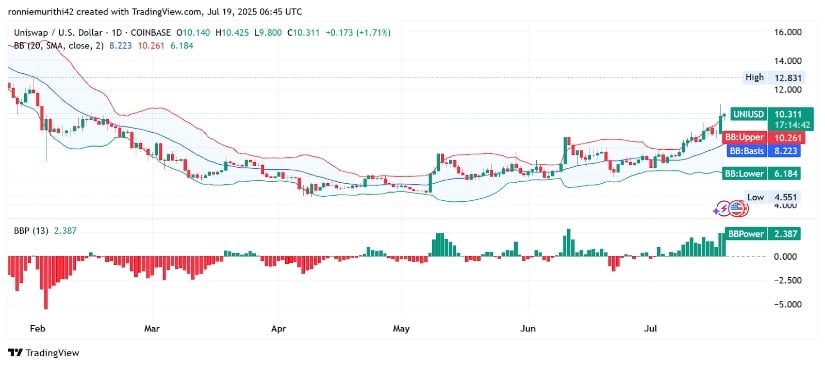Click the C10.311 close value
This screenshot has height=366, width=825.
pos(305,33)
